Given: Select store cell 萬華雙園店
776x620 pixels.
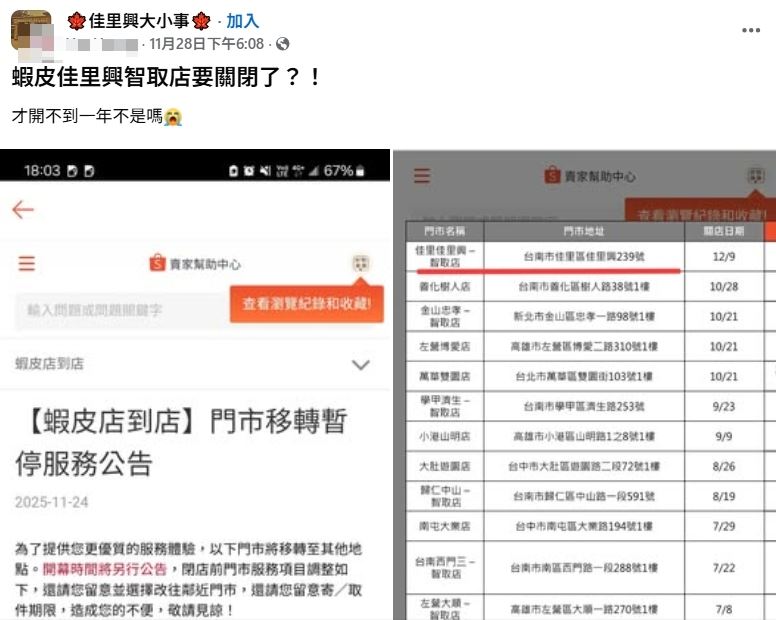Looking at the screenshot, I should click(444, 377).
